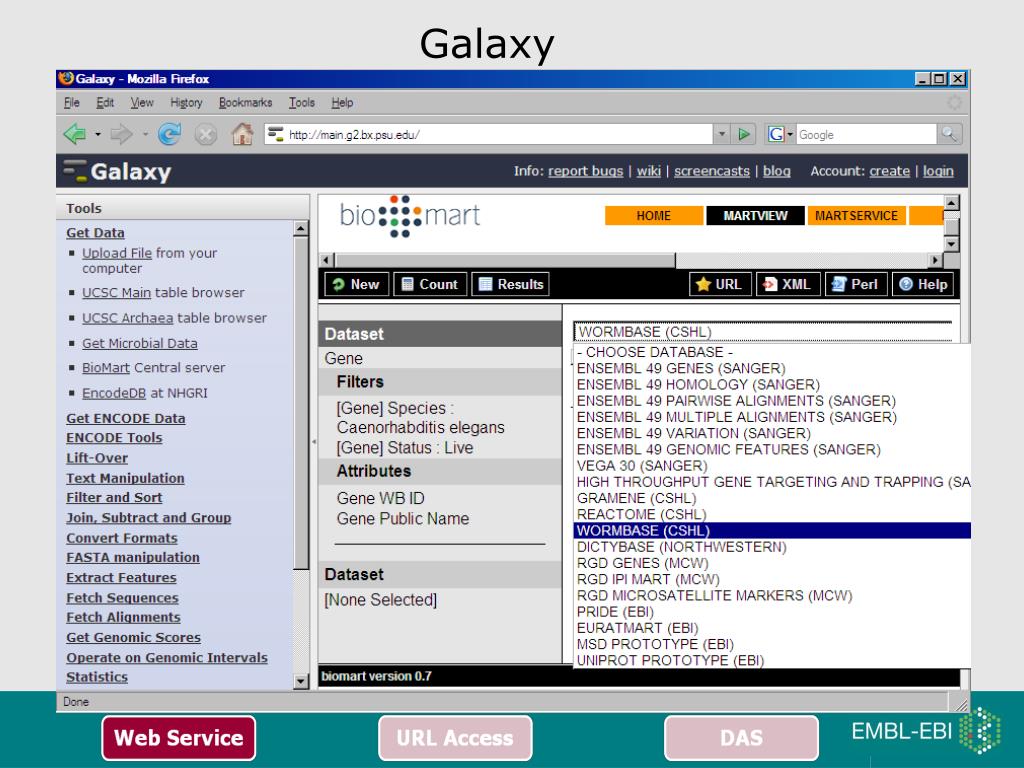Open the Firefox Help menu
The width and height of the screenshot is (1024, 768).
click(342, 103)
